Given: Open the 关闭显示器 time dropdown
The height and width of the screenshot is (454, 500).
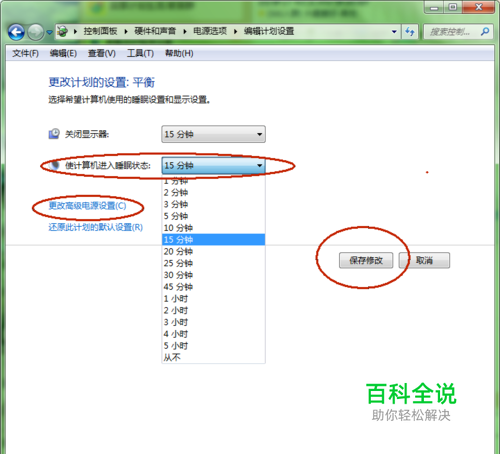Looking at the screenshot, I should [x=213, y=134].
